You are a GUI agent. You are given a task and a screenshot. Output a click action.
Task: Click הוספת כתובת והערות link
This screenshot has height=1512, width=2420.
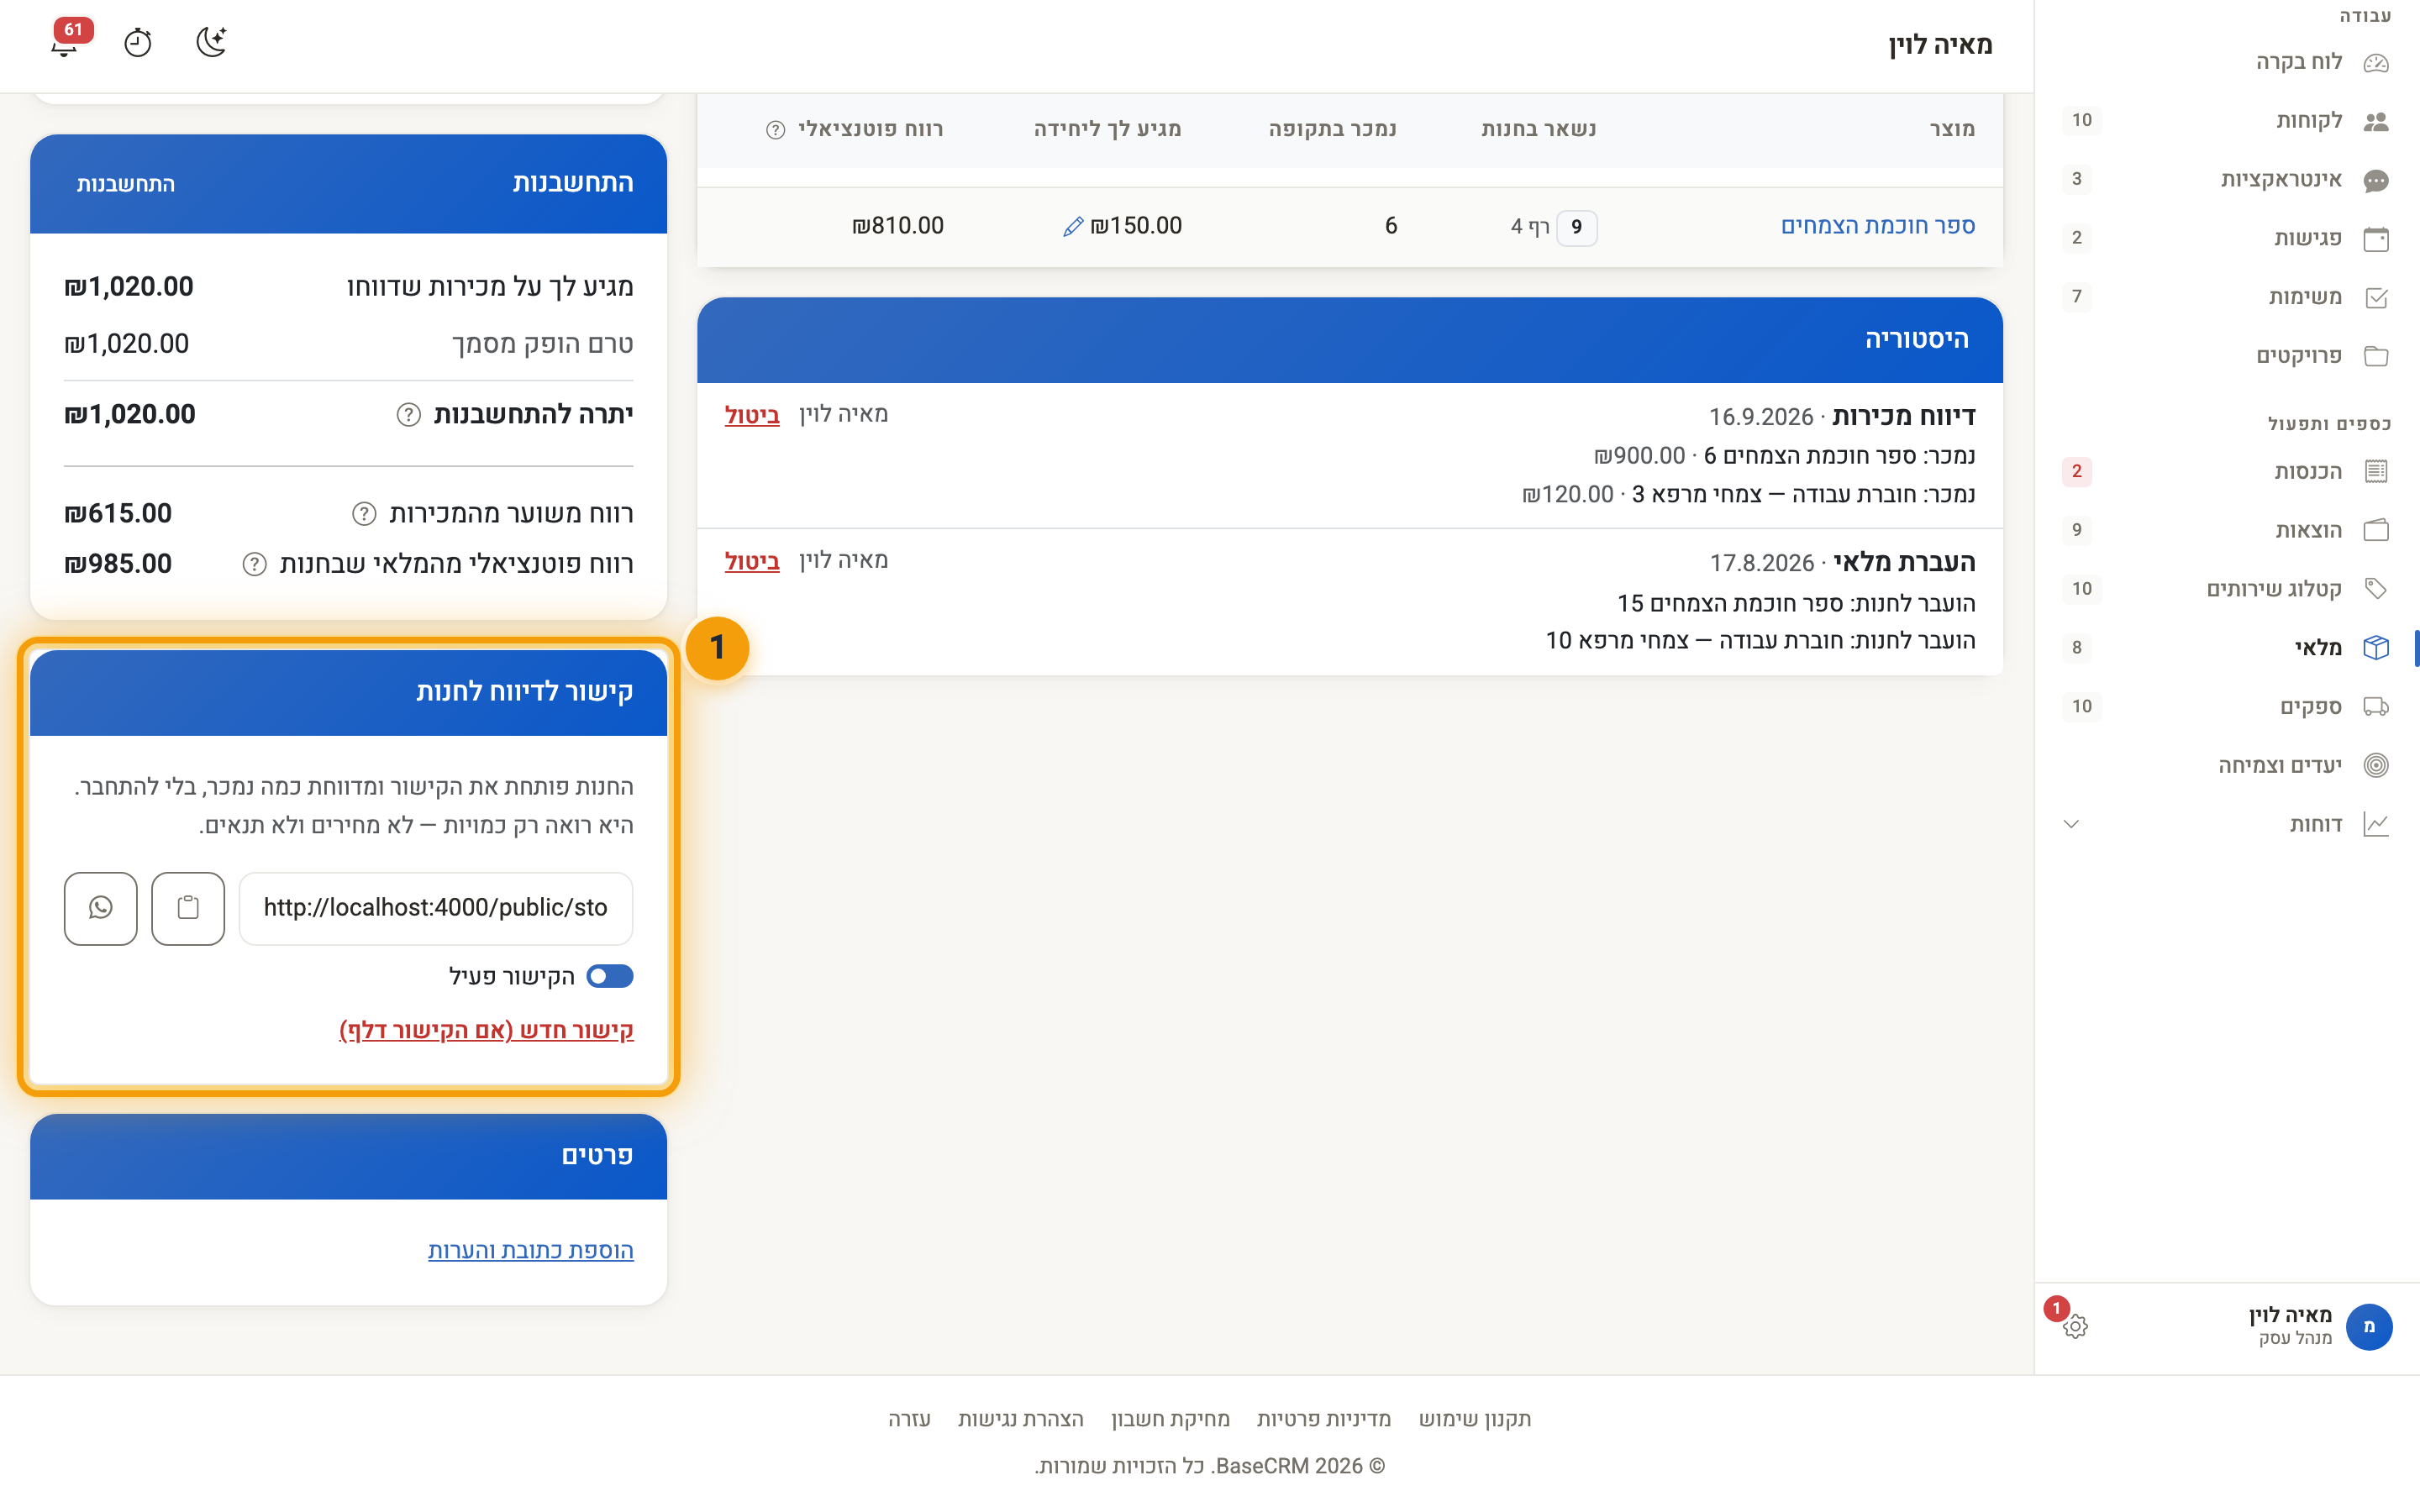point(530,1250)
